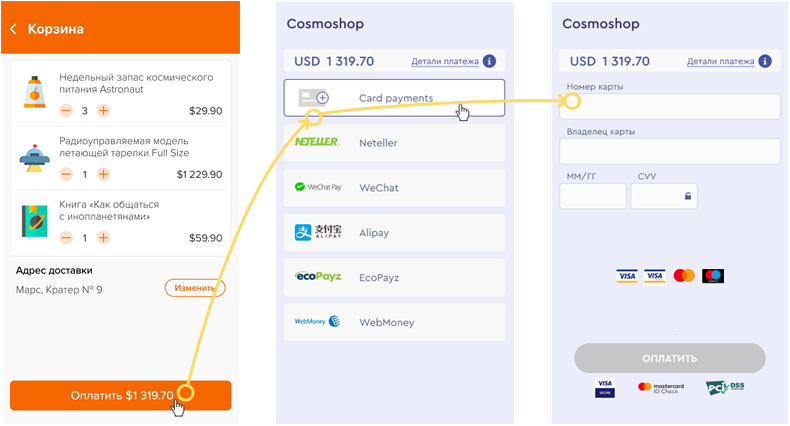Screen dimensions: 790x426
Task: Open Детали платежа link in the card form
Action: point(719,61)
